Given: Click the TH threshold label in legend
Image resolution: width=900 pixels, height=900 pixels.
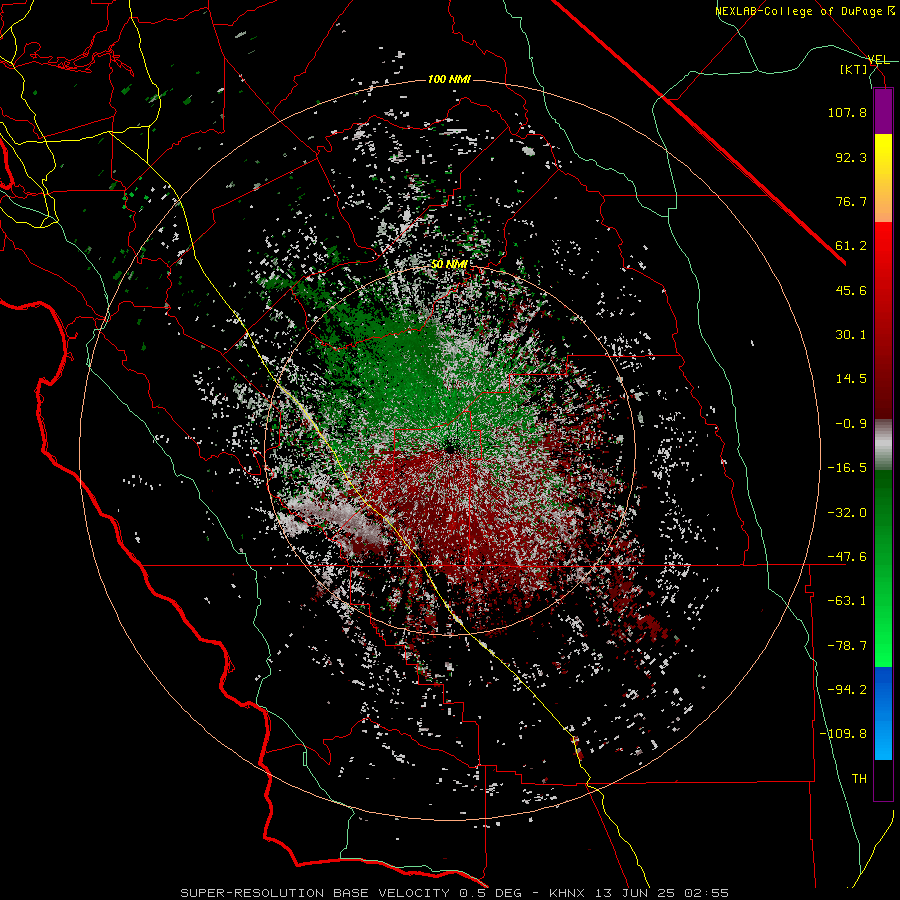Looking at the screenshot, I should [x=859, y=779].
